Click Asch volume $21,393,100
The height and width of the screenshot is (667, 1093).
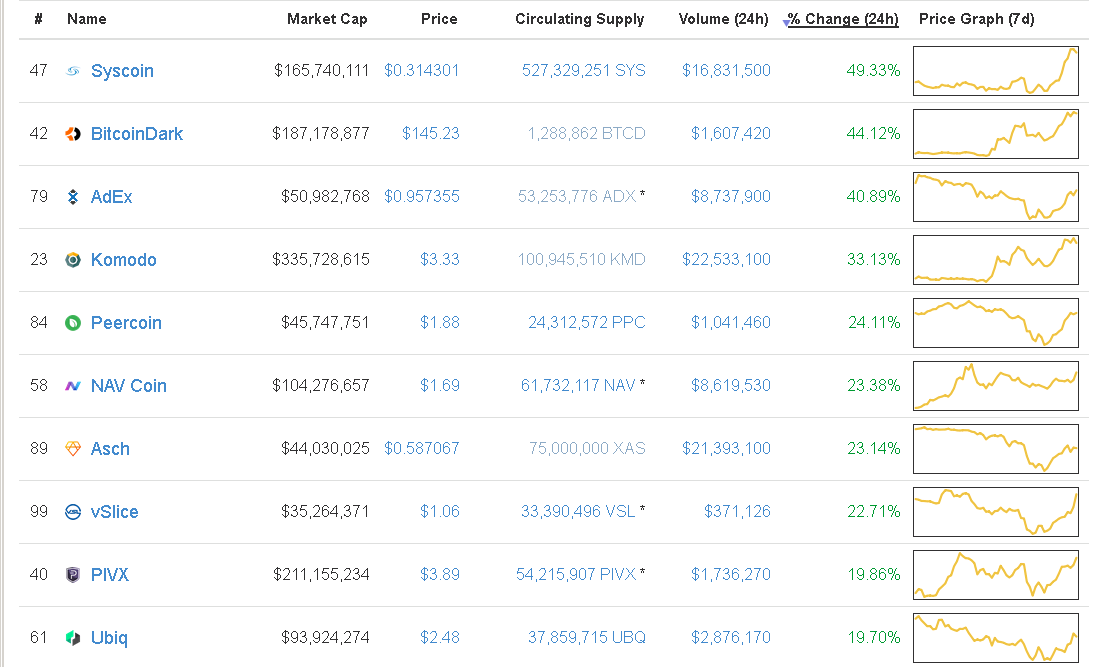[x=726, y=448]
